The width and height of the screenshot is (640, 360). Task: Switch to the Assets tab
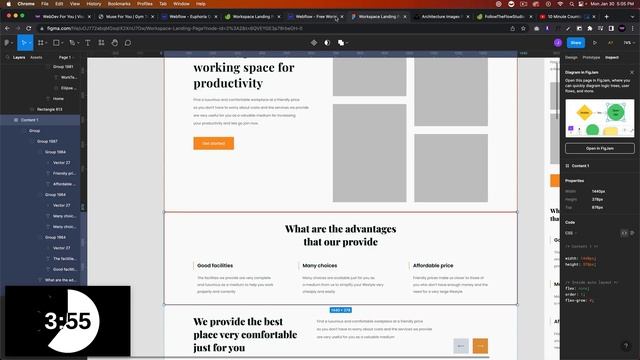36,58
